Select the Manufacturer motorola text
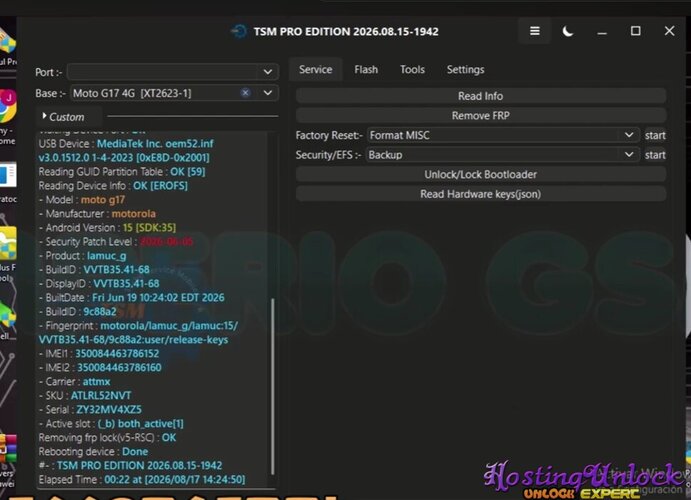The width and height of the screenshot is (691, 500). pos(134,214)
